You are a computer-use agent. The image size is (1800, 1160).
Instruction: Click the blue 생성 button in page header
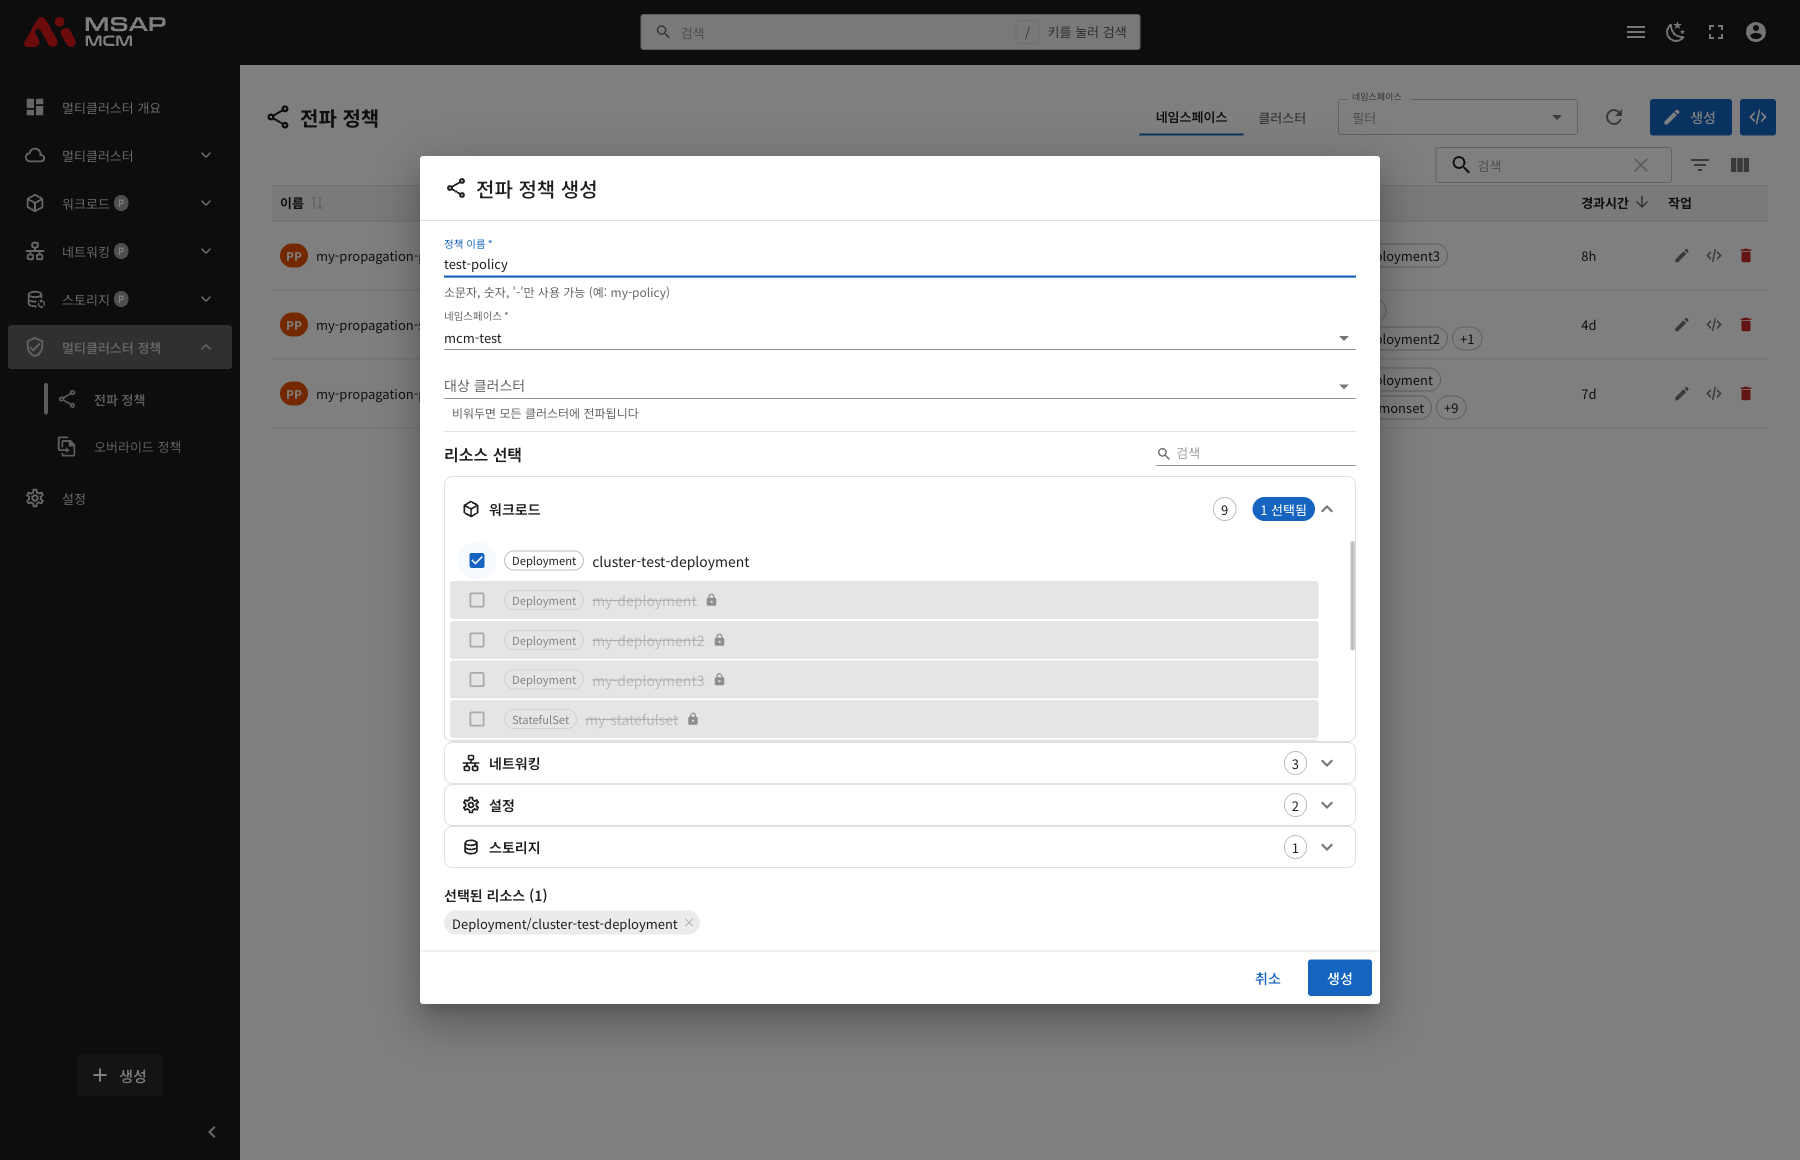point(1690,117)
